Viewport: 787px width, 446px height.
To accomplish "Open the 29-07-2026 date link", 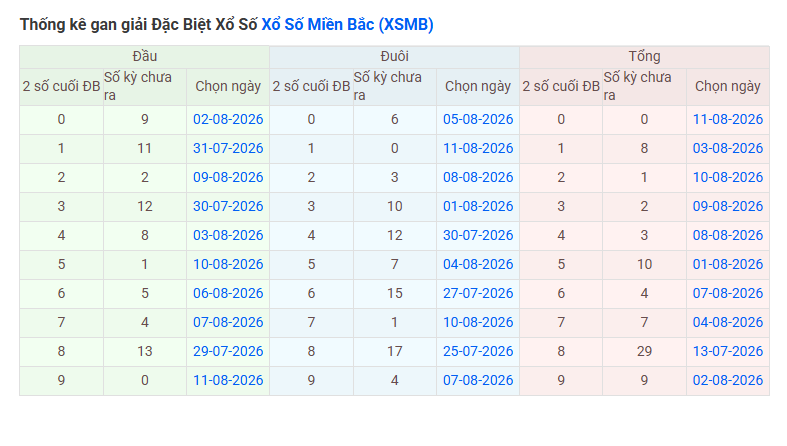I will pos(228,351).
